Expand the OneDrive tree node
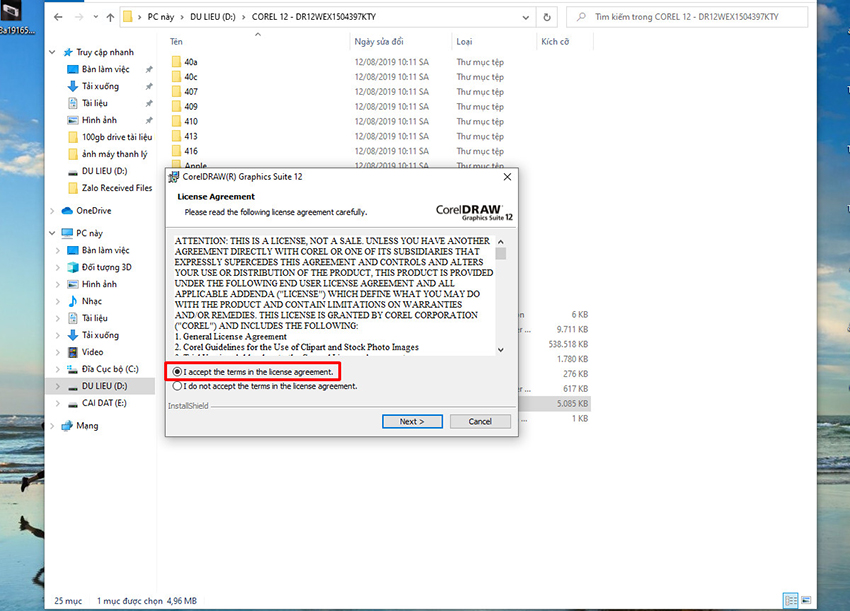 52,210
